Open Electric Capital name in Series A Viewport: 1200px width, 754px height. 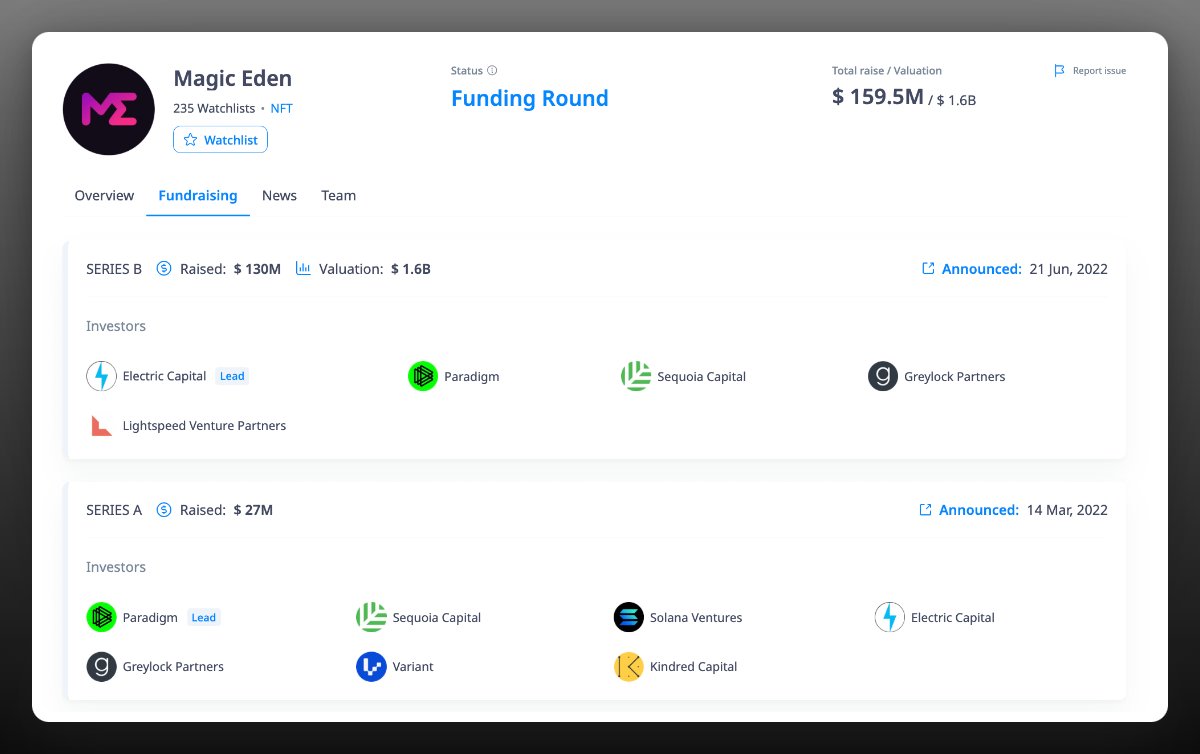point(953,618)
